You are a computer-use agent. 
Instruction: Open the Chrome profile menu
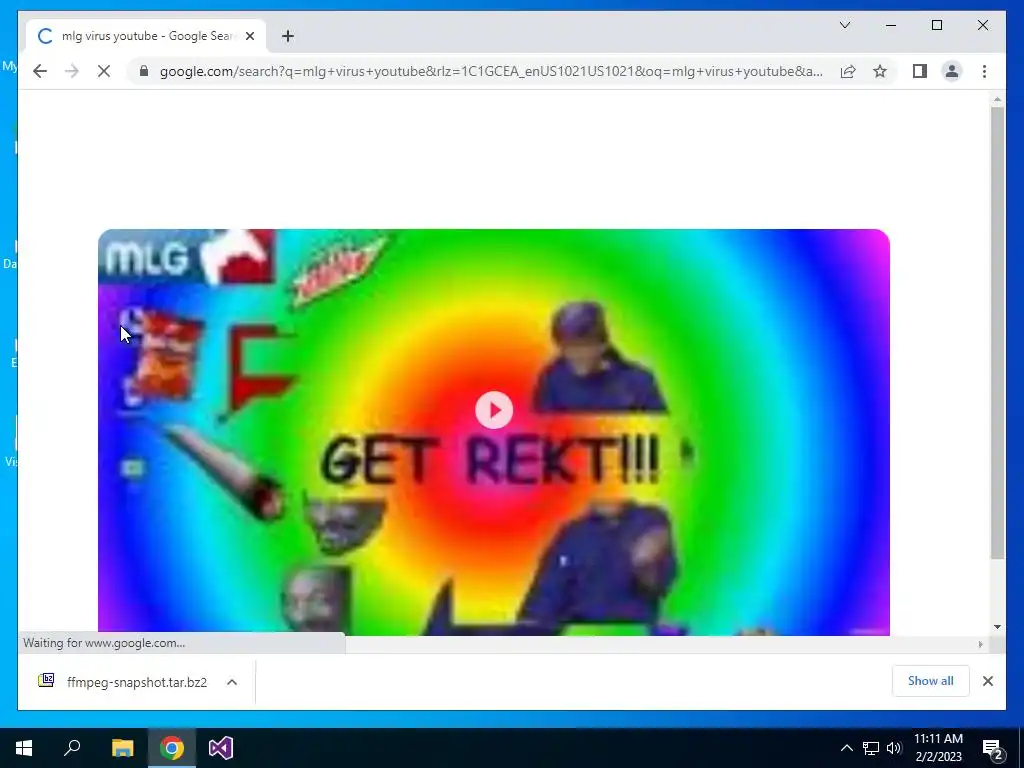click(952, 71)
